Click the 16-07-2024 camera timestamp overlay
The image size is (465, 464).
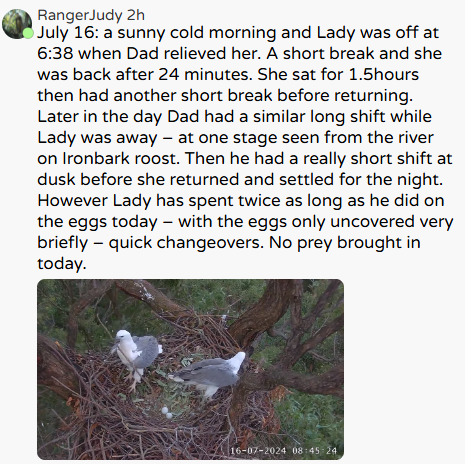point(283,451)
